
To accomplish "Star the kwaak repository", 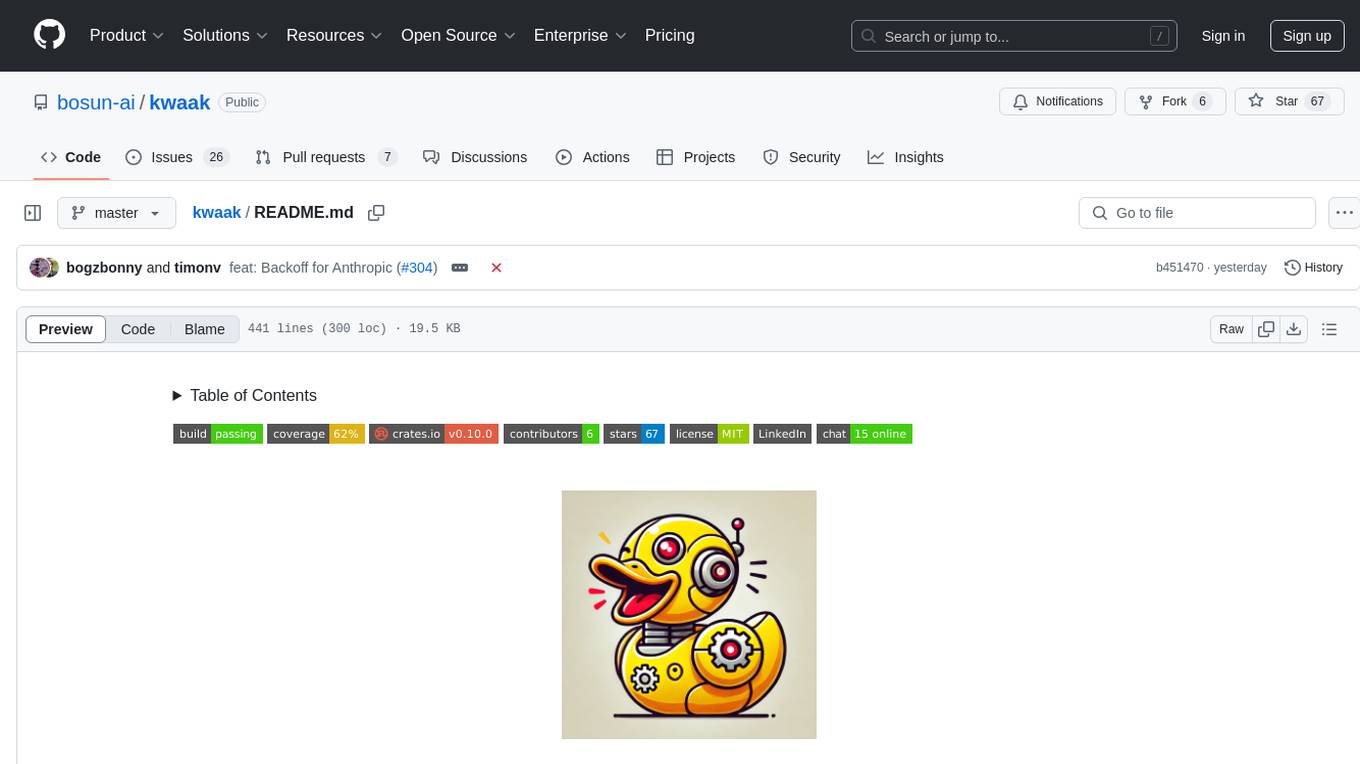I will [1289, 102].
